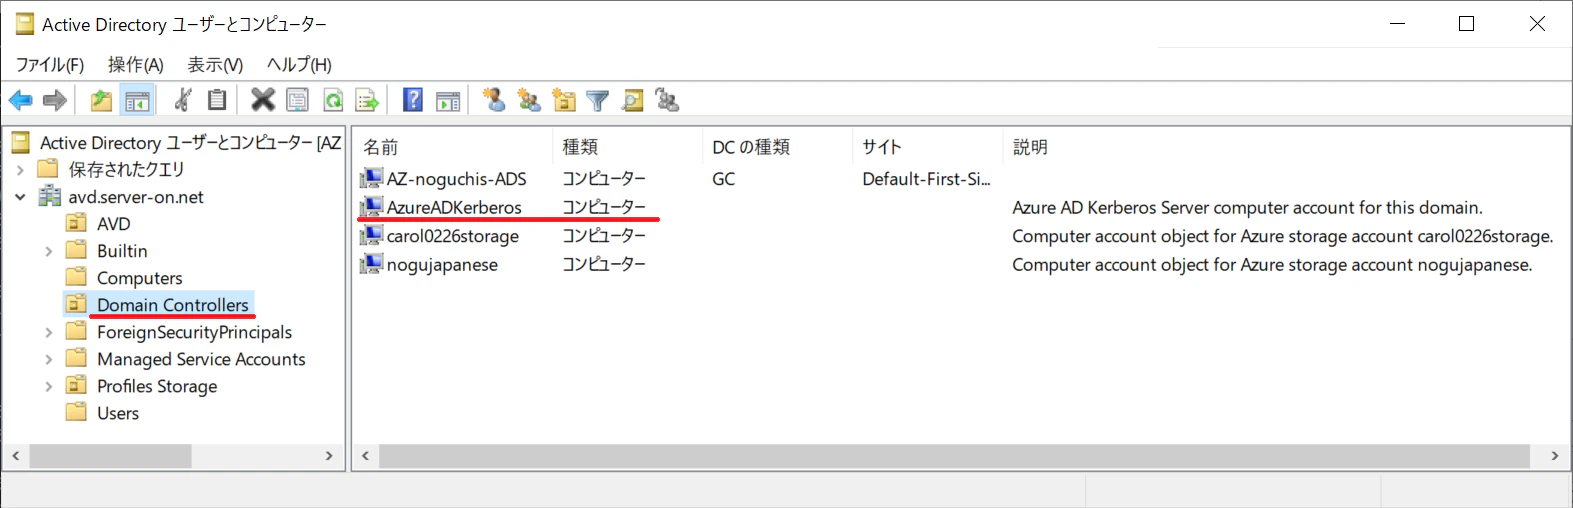
Task: Click the list pane scrollbar right arrow
Action: [x=1555, y=456]
